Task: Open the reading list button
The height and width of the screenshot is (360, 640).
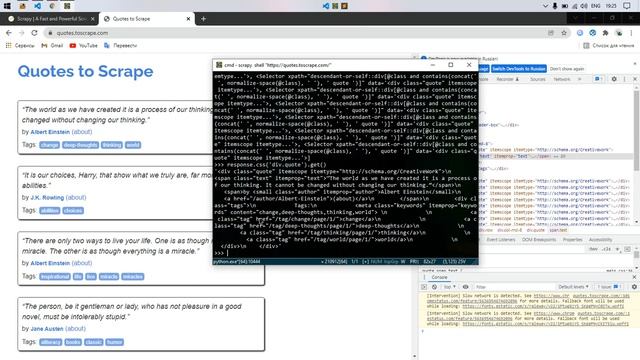Action: (x=609, y=46)
